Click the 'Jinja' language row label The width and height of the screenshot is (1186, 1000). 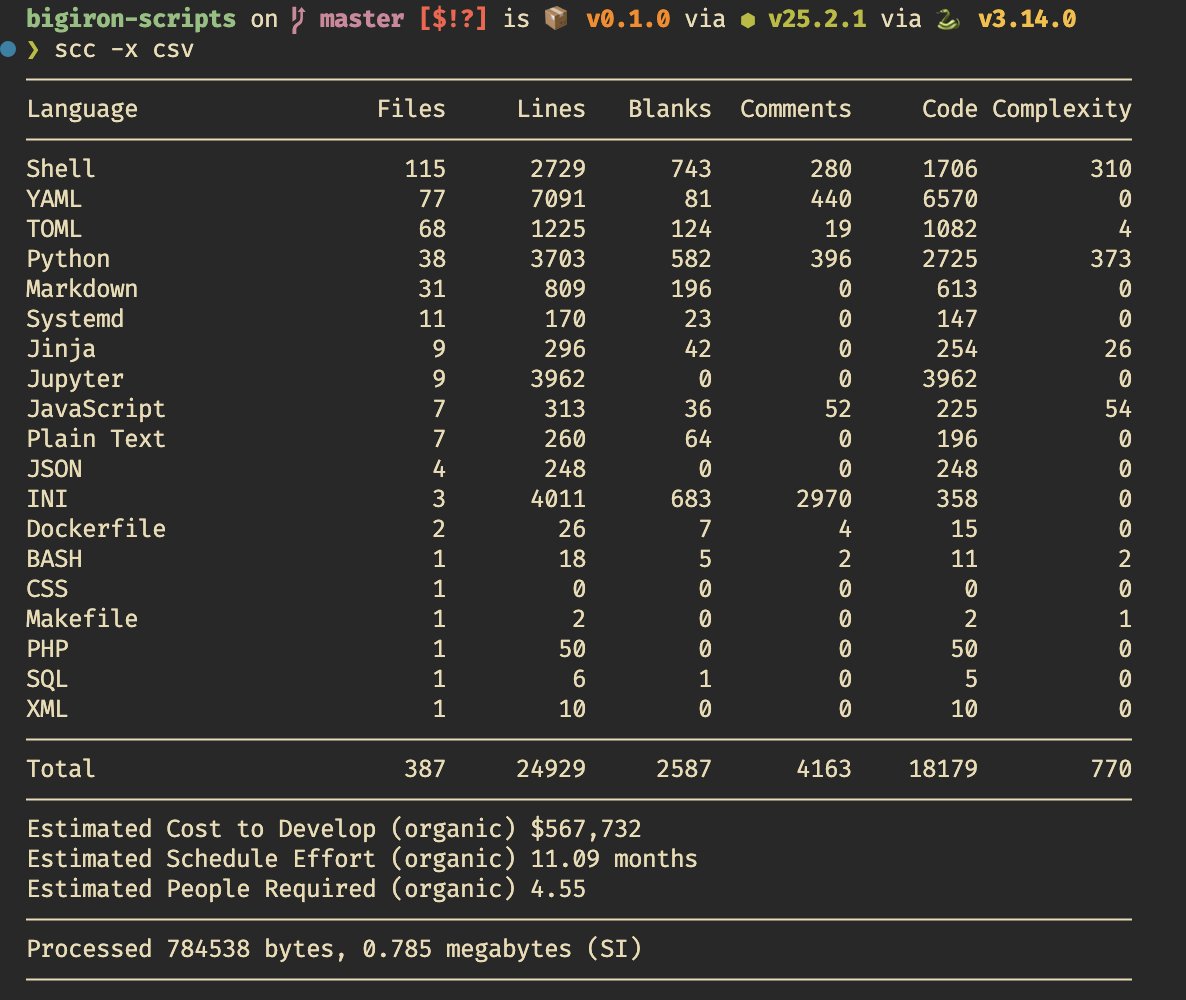(x=61, y=349)
